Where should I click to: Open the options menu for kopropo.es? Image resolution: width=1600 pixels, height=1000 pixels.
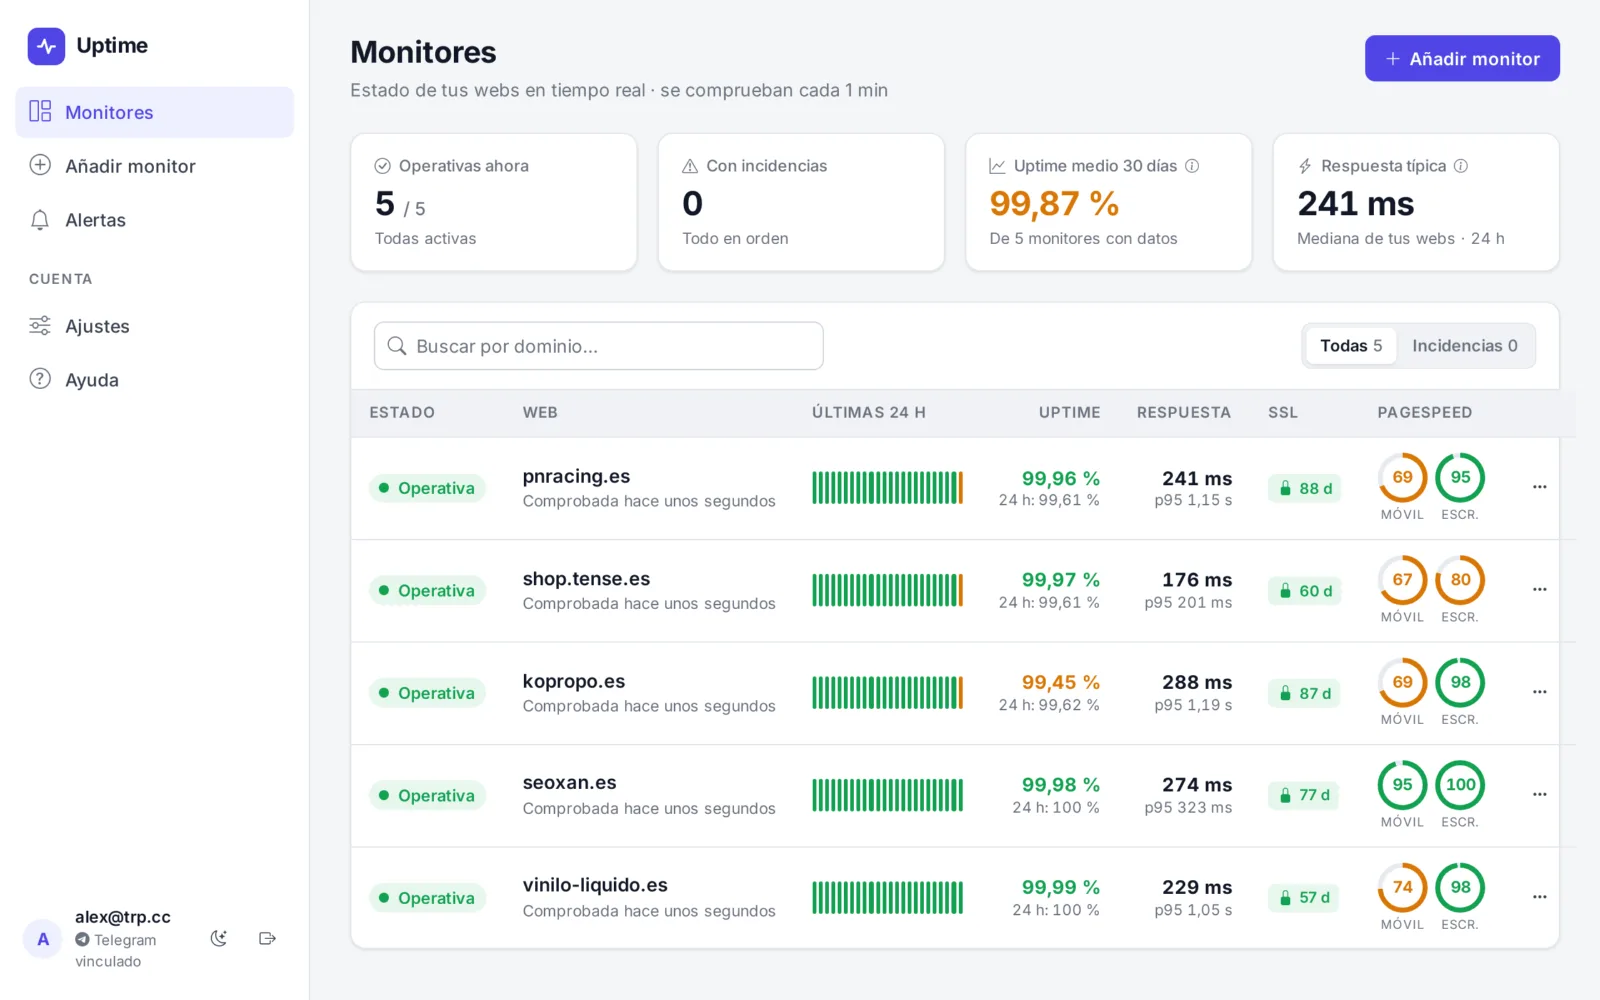[1540, 692]
